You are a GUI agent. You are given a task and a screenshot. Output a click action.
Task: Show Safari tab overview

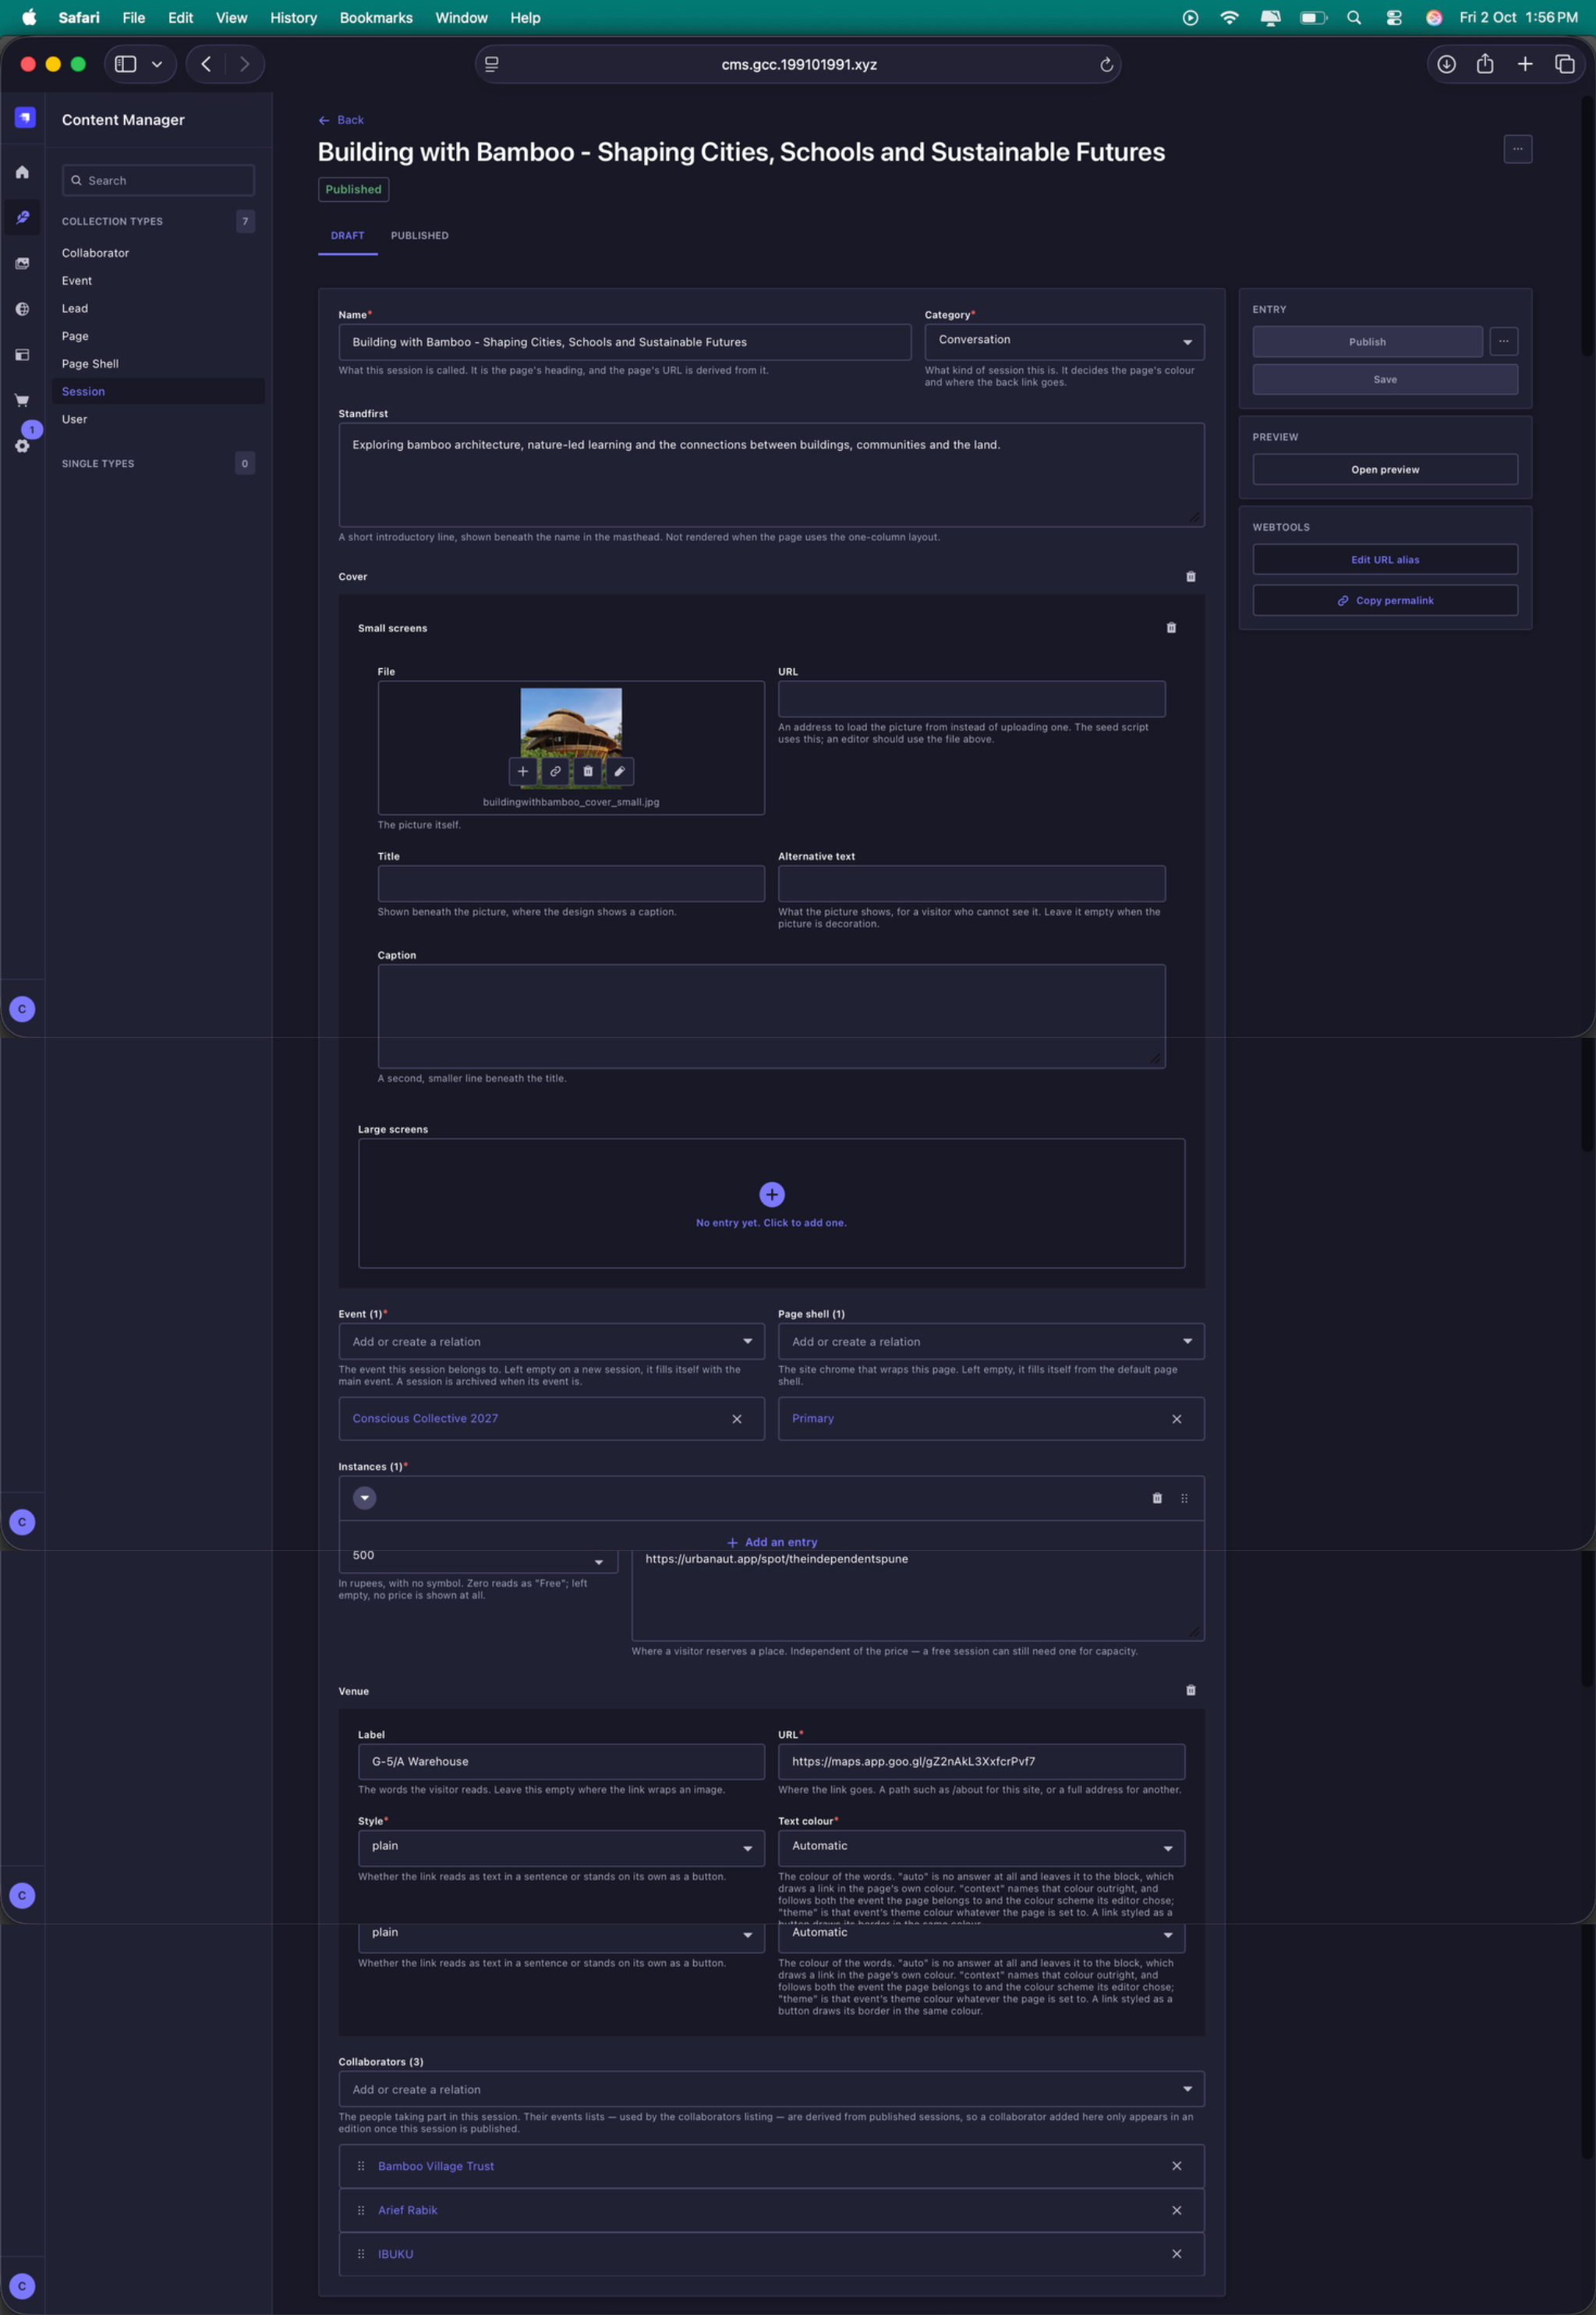pos(1565,64)
